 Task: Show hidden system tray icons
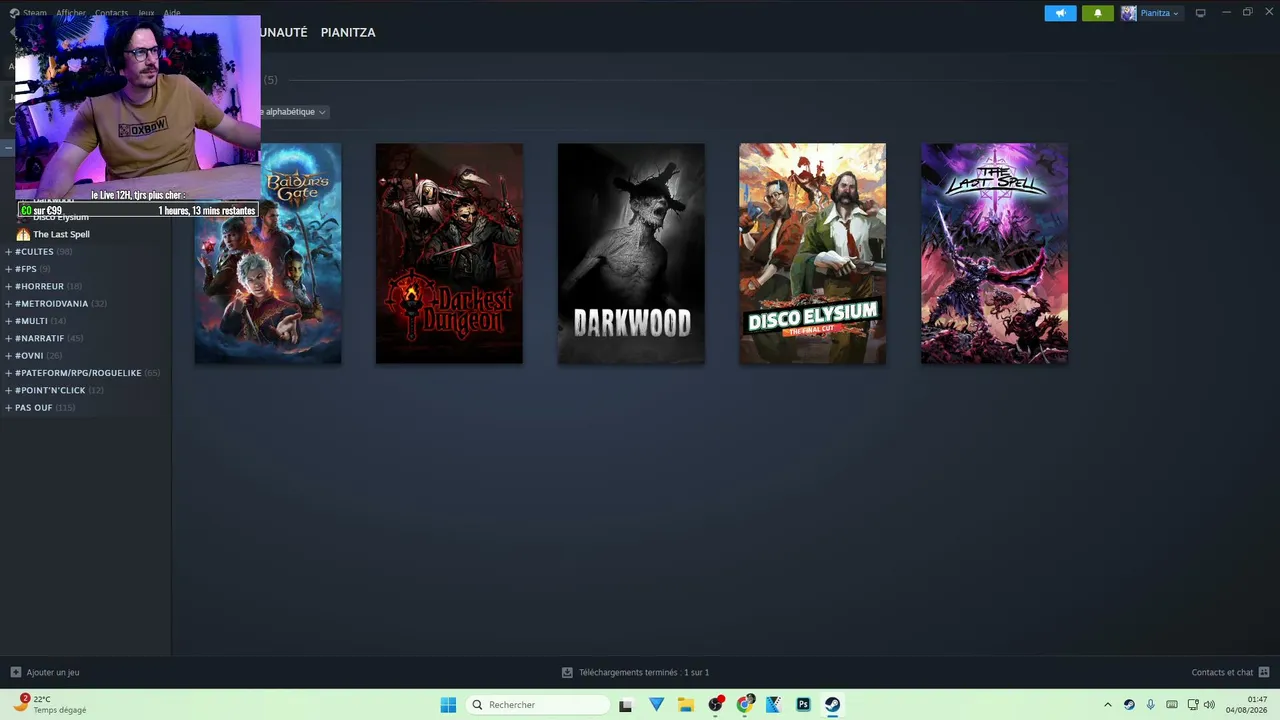(1107, 705)
